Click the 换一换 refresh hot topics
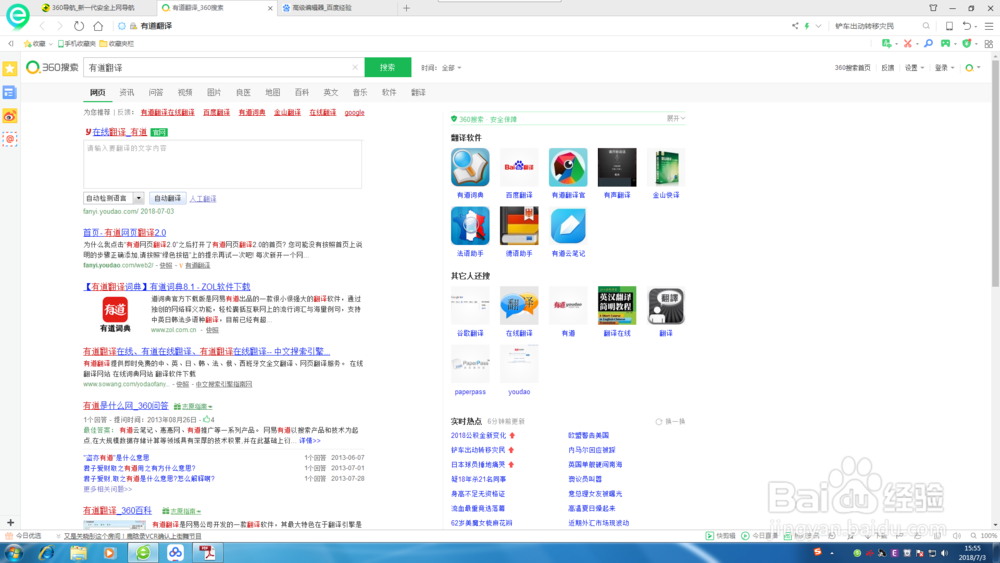Screen dimensions: 1000x563 670,421
